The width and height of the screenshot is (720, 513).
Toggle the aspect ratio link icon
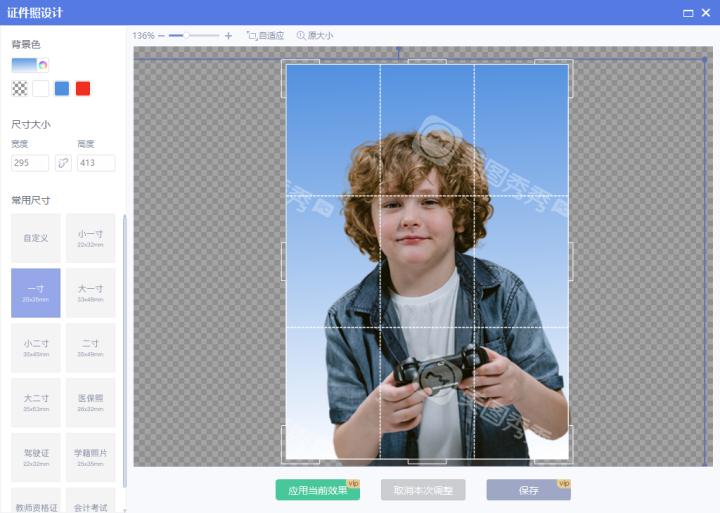pos(63,163)
